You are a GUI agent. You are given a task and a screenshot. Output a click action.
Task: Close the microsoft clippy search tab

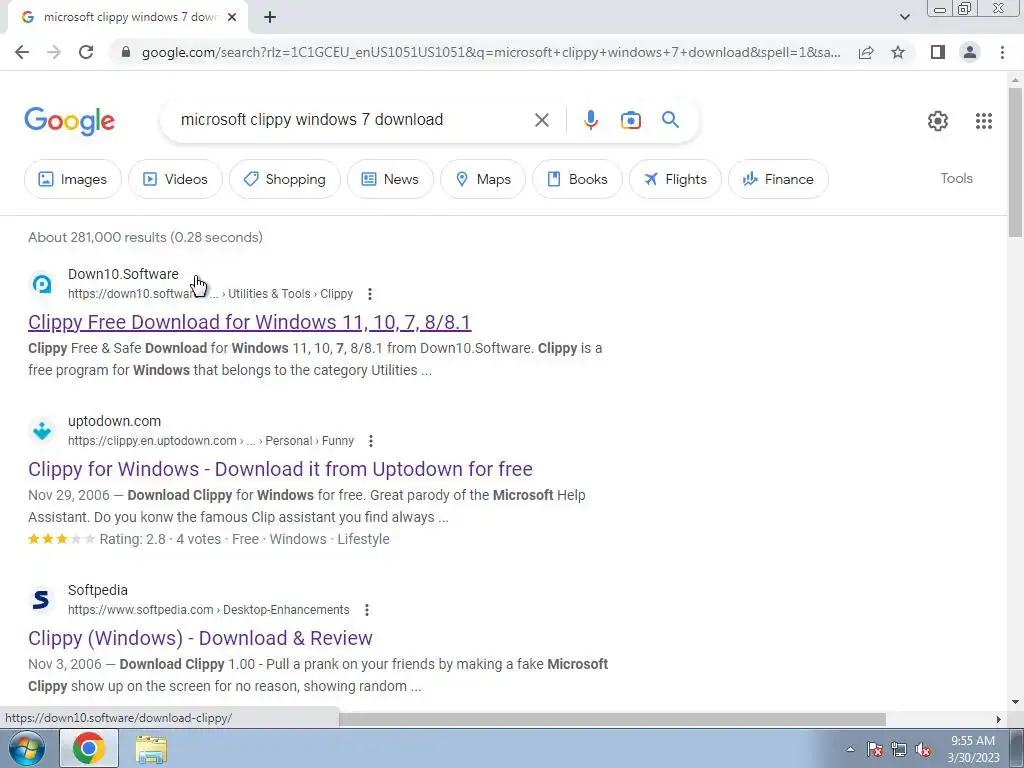tap(232, 17)
